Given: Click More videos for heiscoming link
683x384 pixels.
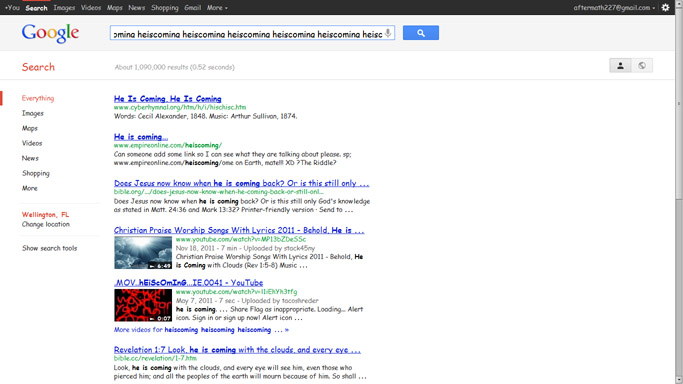Looking at the screenshot, I should click(x=201, y=330).
